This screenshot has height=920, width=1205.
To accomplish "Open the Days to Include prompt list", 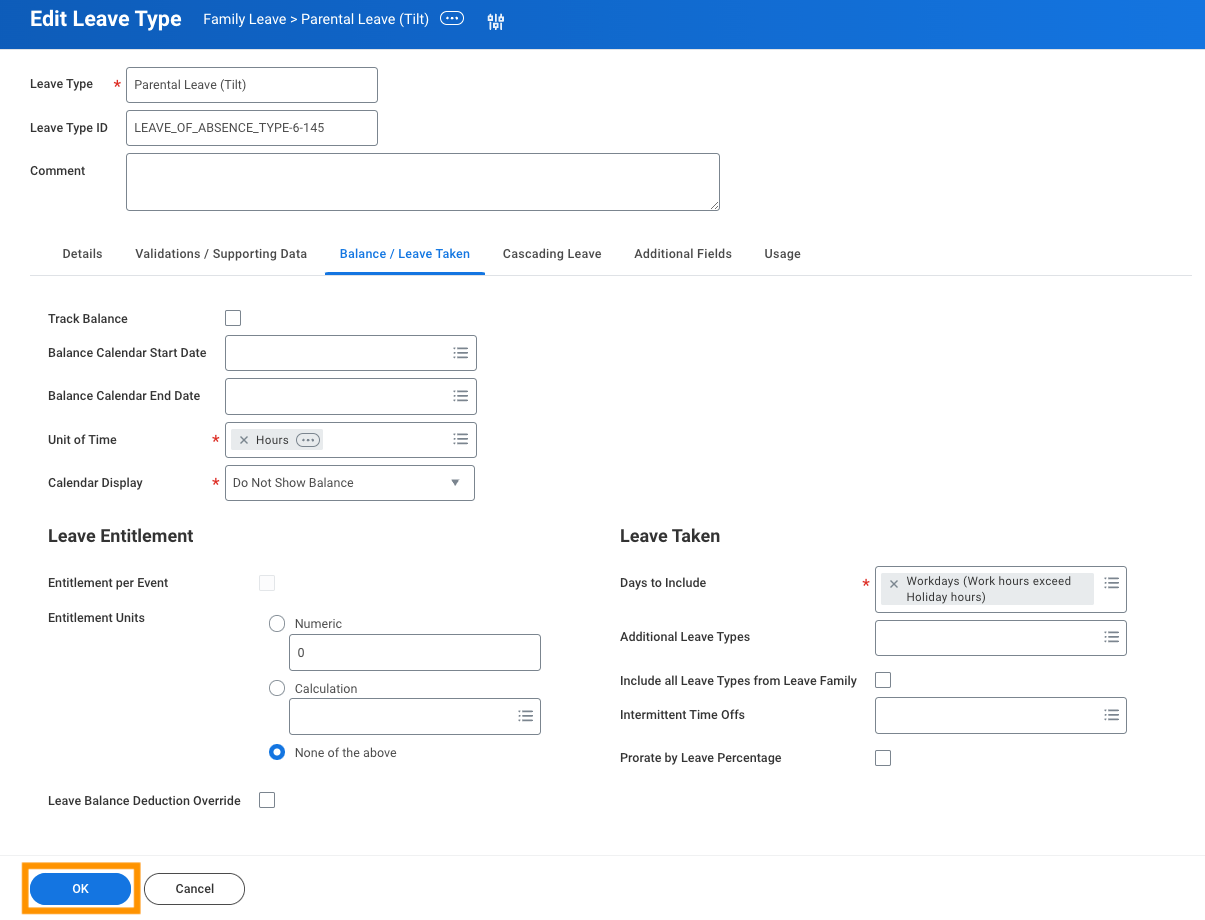I will 1111,582.
